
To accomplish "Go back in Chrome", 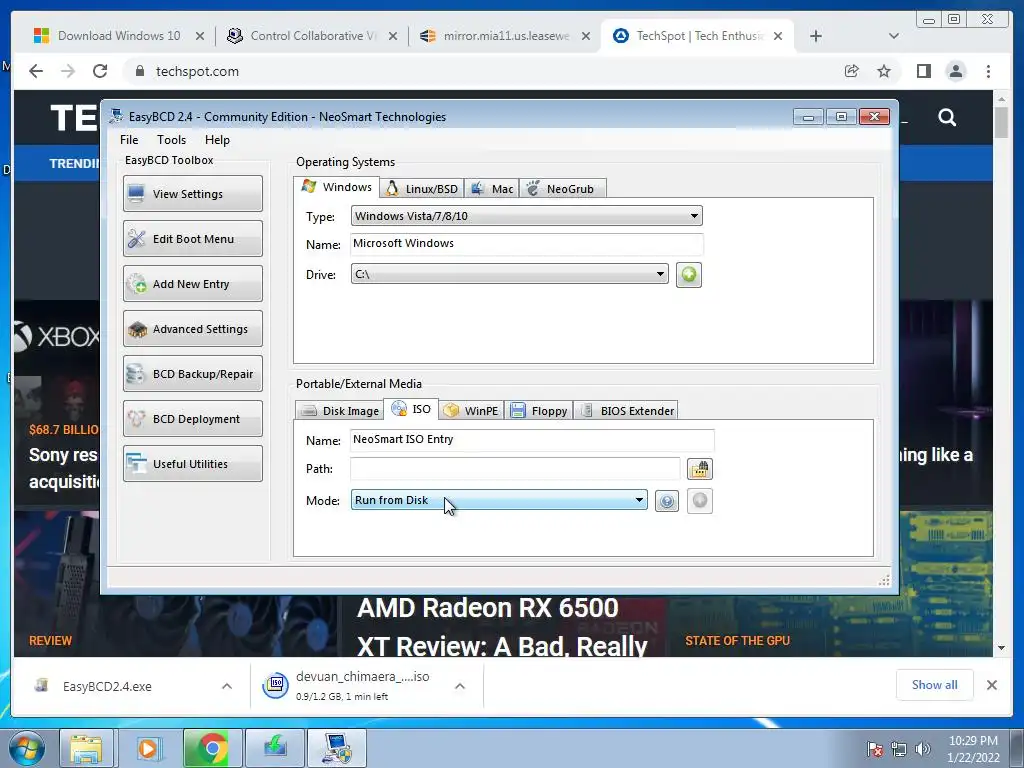I will click(x=36, y=71).
